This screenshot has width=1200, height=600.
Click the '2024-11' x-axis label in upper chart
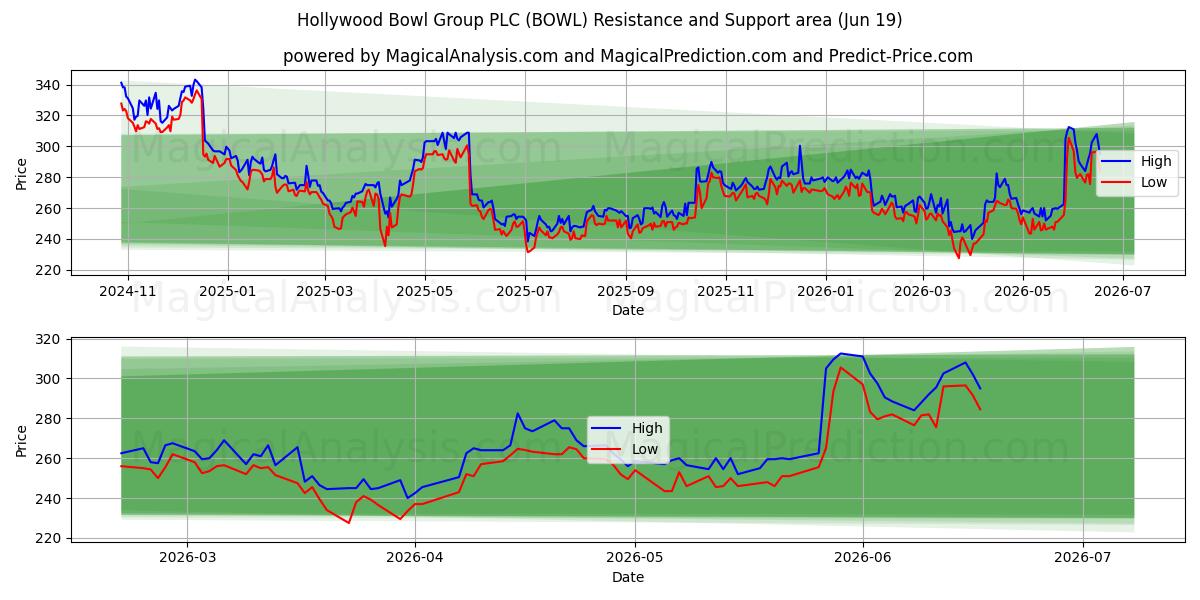click(x=127, y=292)
